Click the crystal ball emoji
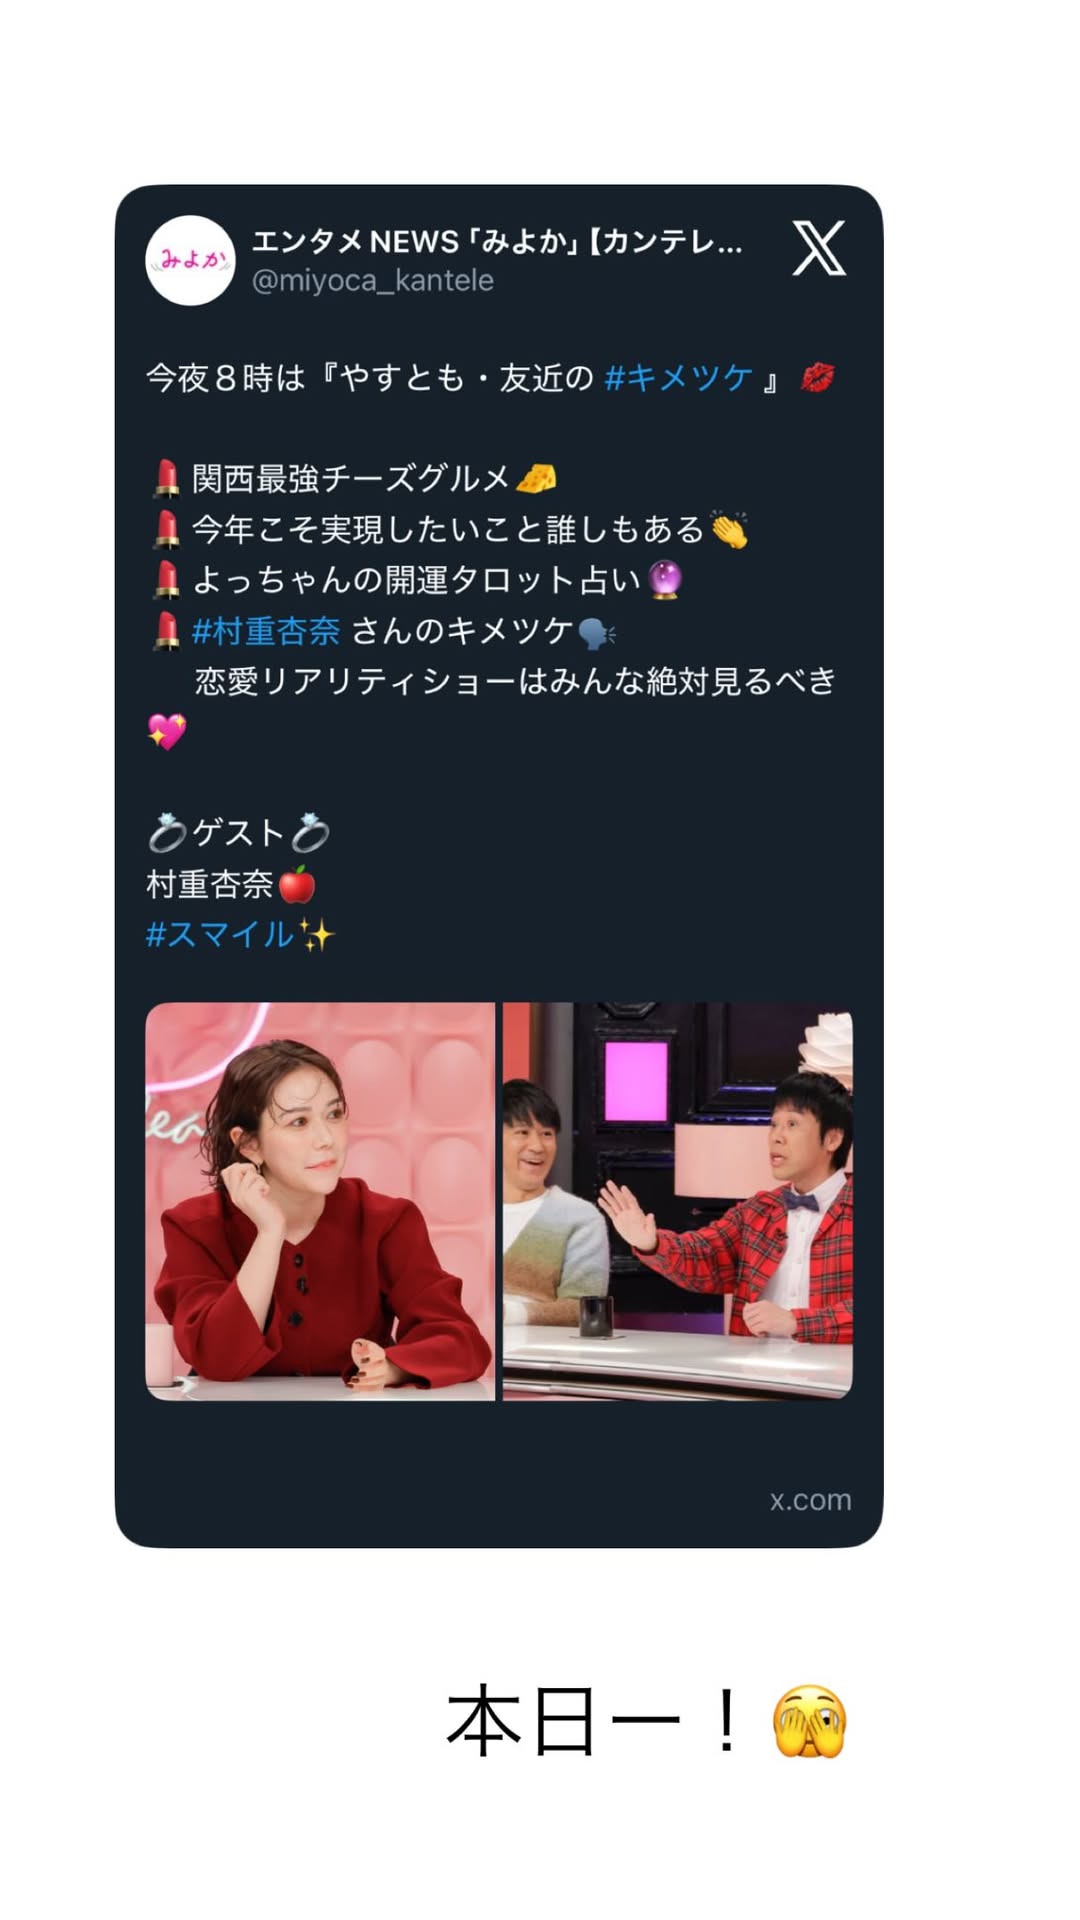The width and height of the screenshot is (1080, 1920). pos(665,580)
